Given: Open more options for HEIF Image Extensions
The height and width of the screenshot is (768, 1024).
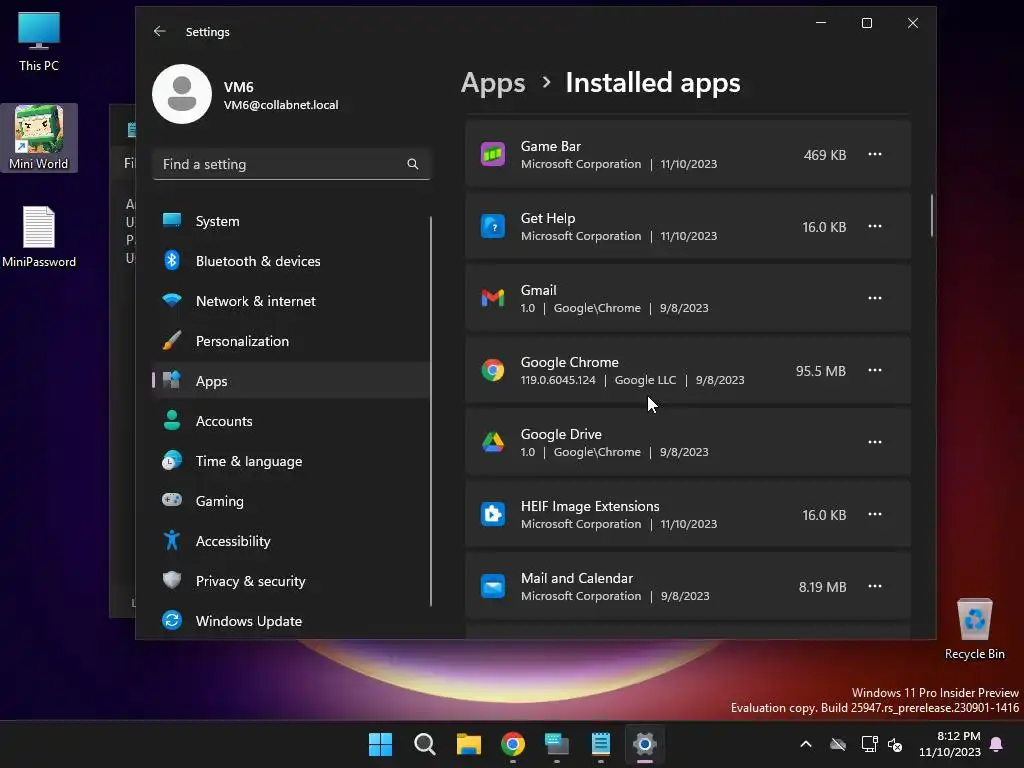Looking at the screenshot, I should [875, 514].
